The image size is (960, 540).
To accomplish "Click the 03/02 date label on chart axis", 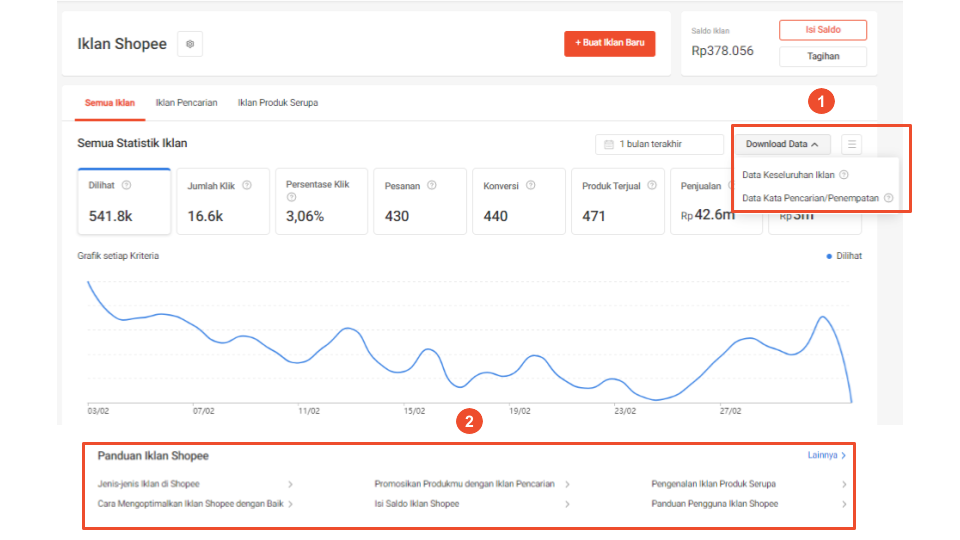I will tap(98, 411).
